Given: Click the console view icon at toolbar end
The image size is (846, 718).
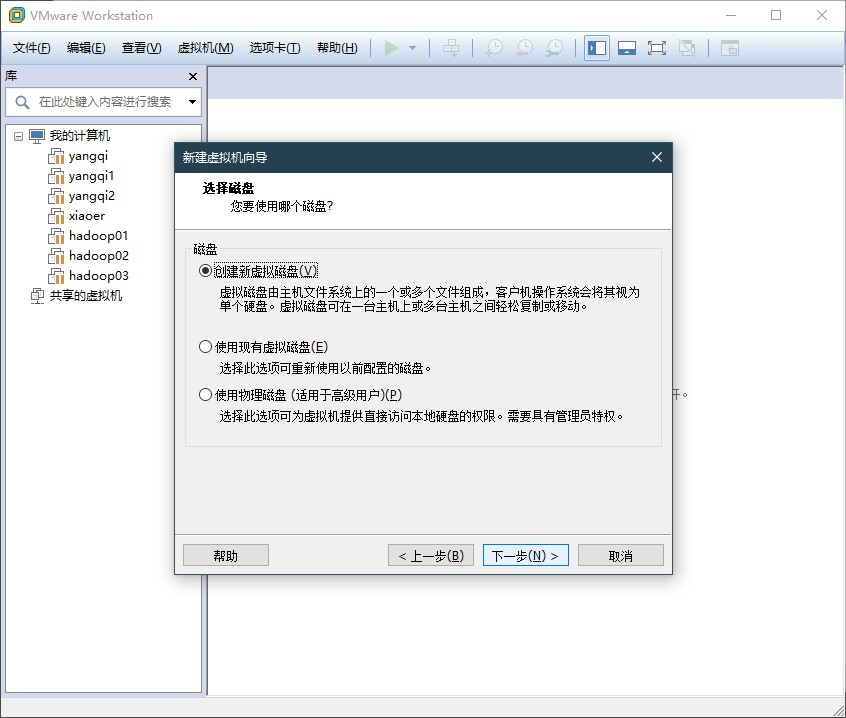Looking at the screenshot, I should coord(729,48).
